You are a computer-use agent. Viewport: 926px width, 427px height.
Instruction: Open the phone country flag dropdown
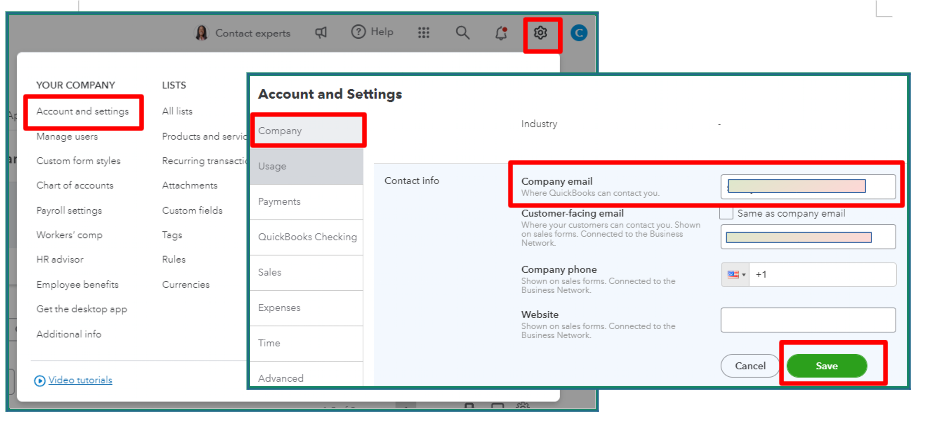(735, 275)
